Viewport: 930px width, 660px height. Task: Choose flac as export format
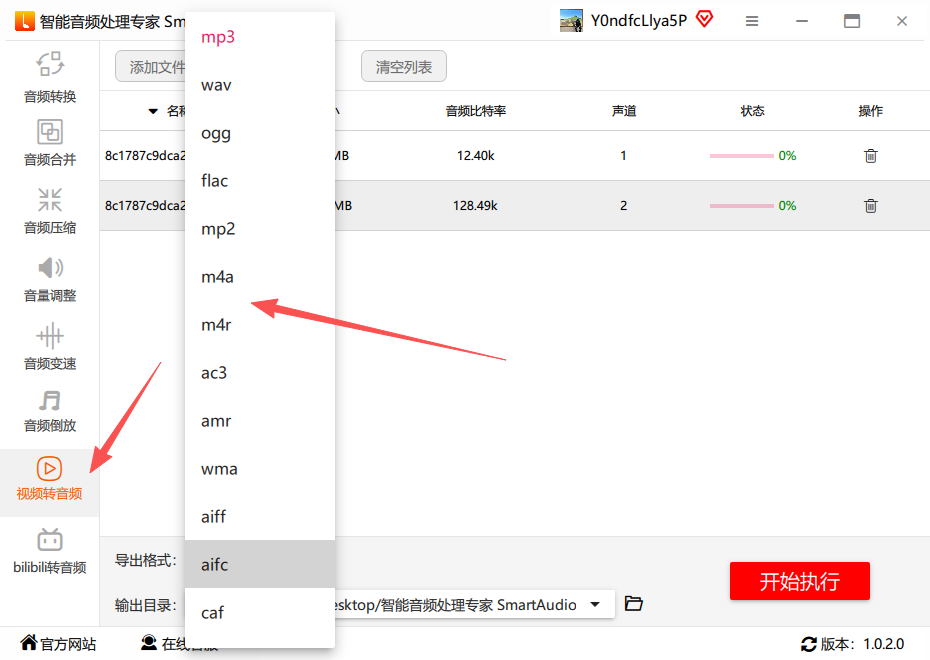(x=215, y=181)
